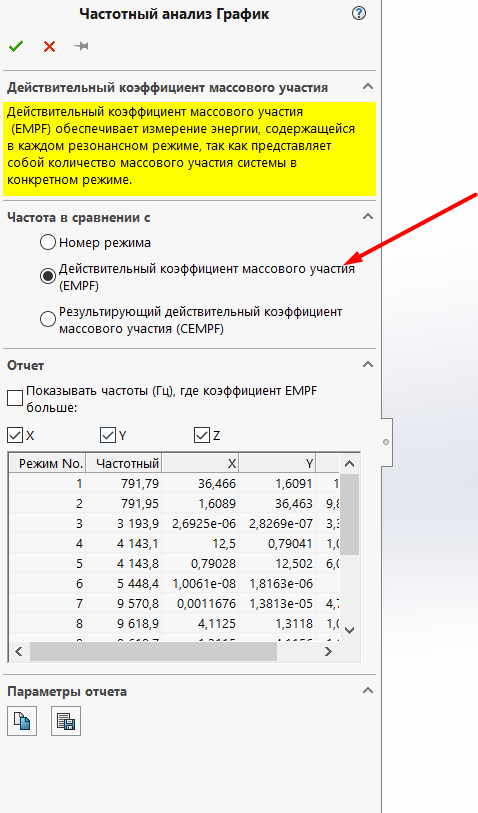
Task: Select frequency cell 5 448,4
Action: point(123,583)
